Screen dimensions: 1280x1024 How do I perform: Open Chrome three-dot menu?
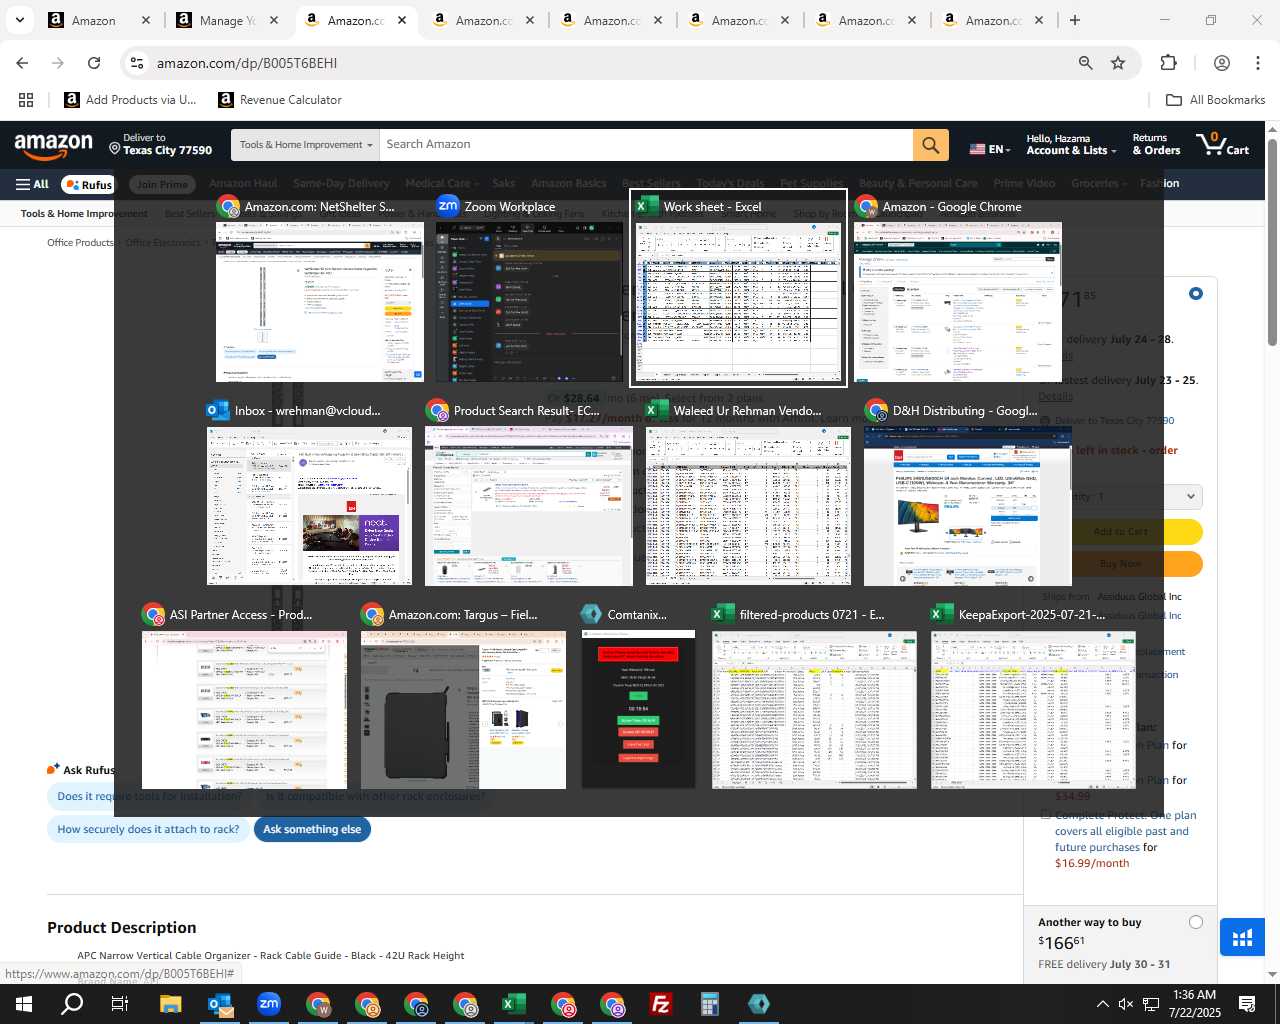(1258, 63)
